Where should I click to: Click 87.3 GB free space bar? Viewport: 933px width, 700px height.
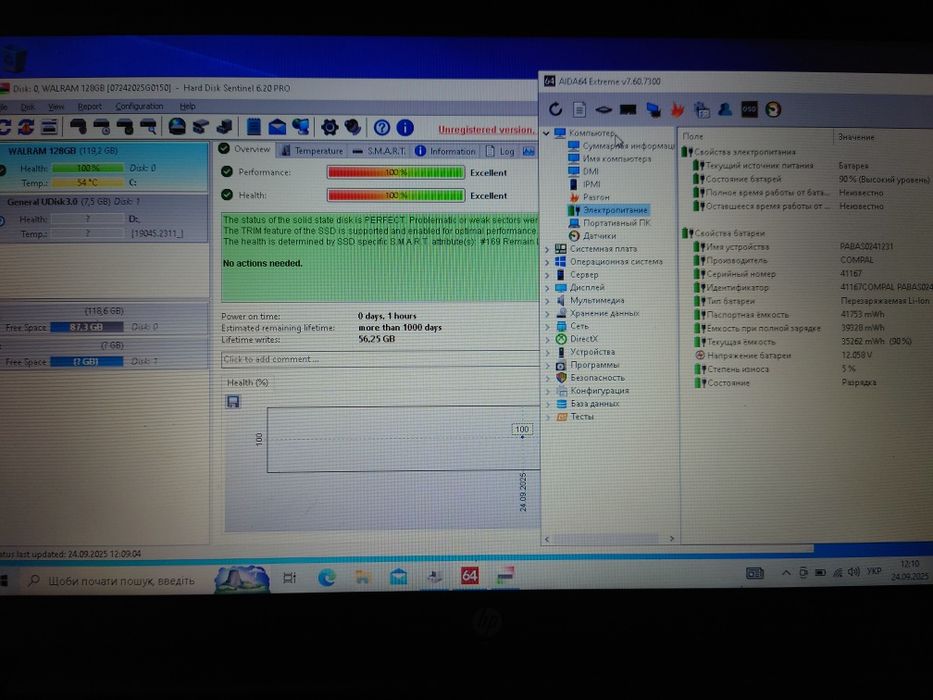(87, 327)
